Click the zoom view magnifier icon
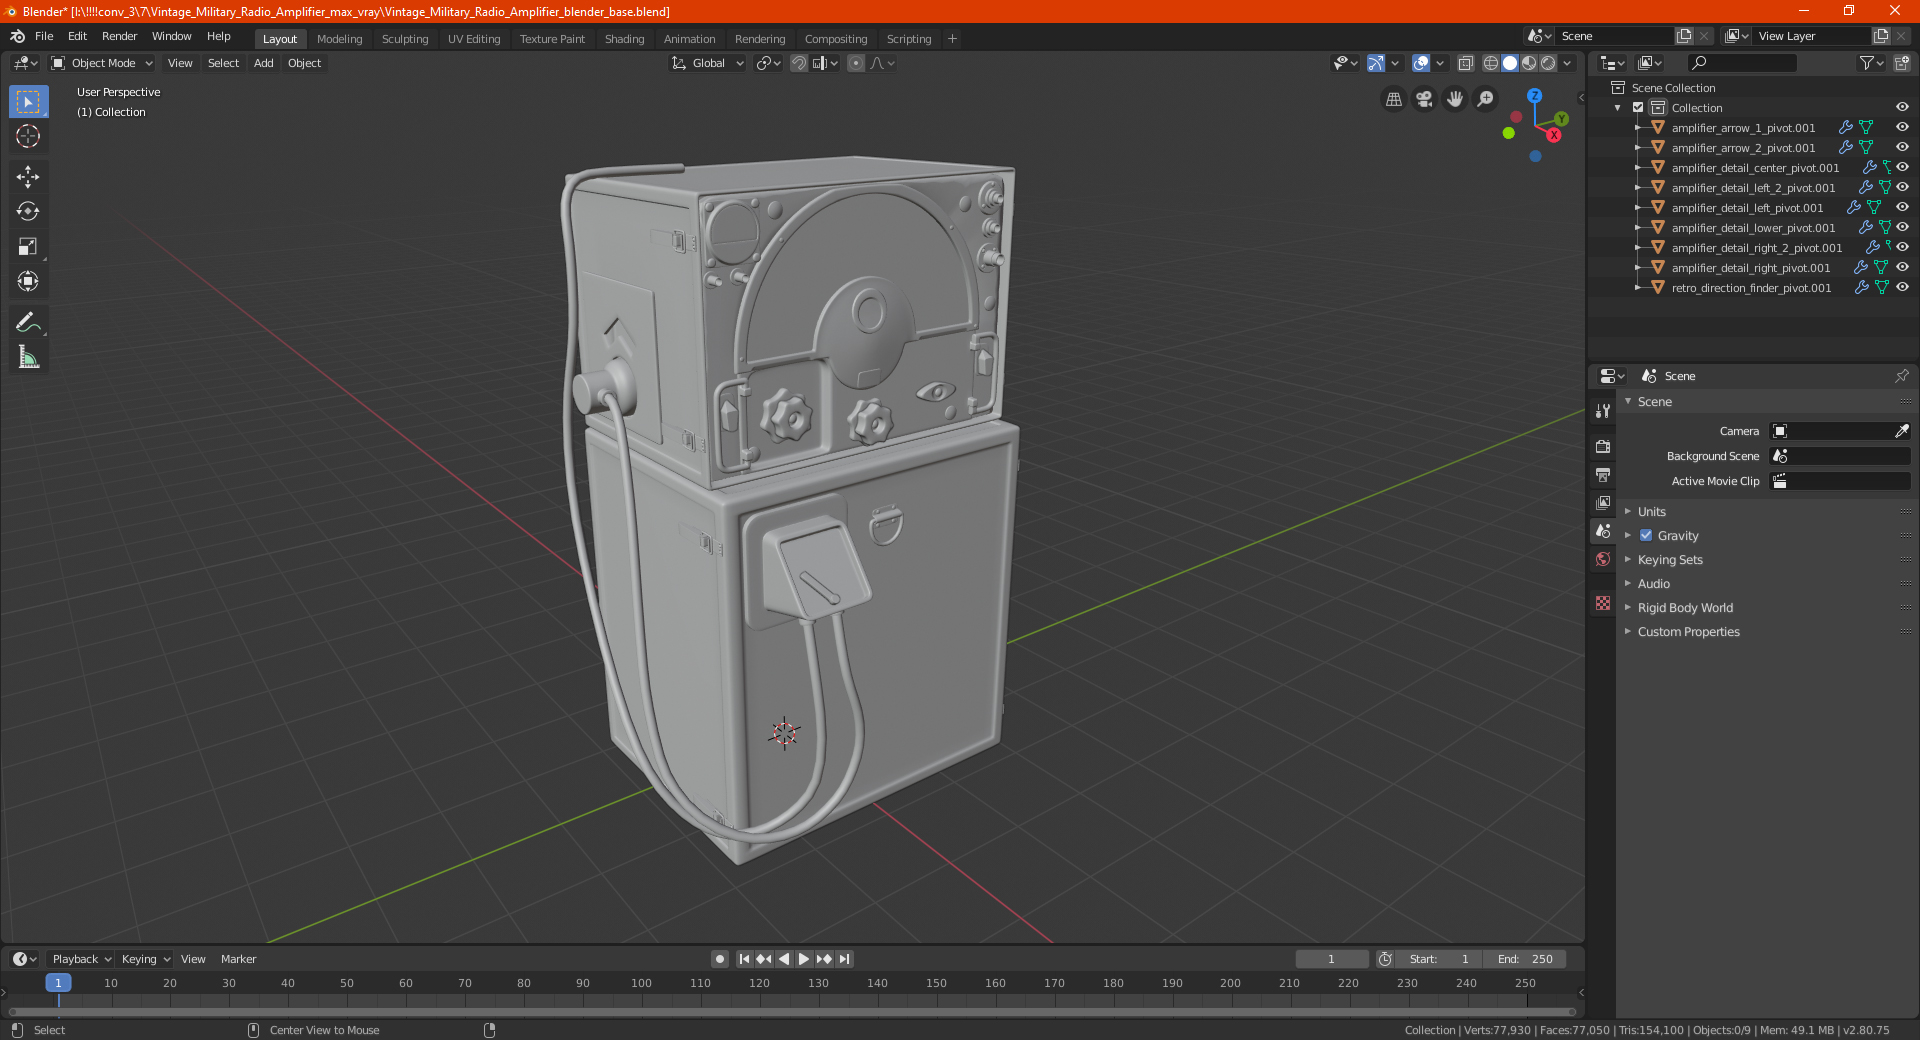Image resolution: width=1920 pixels, height=1040 pixels. [1486, 99]
